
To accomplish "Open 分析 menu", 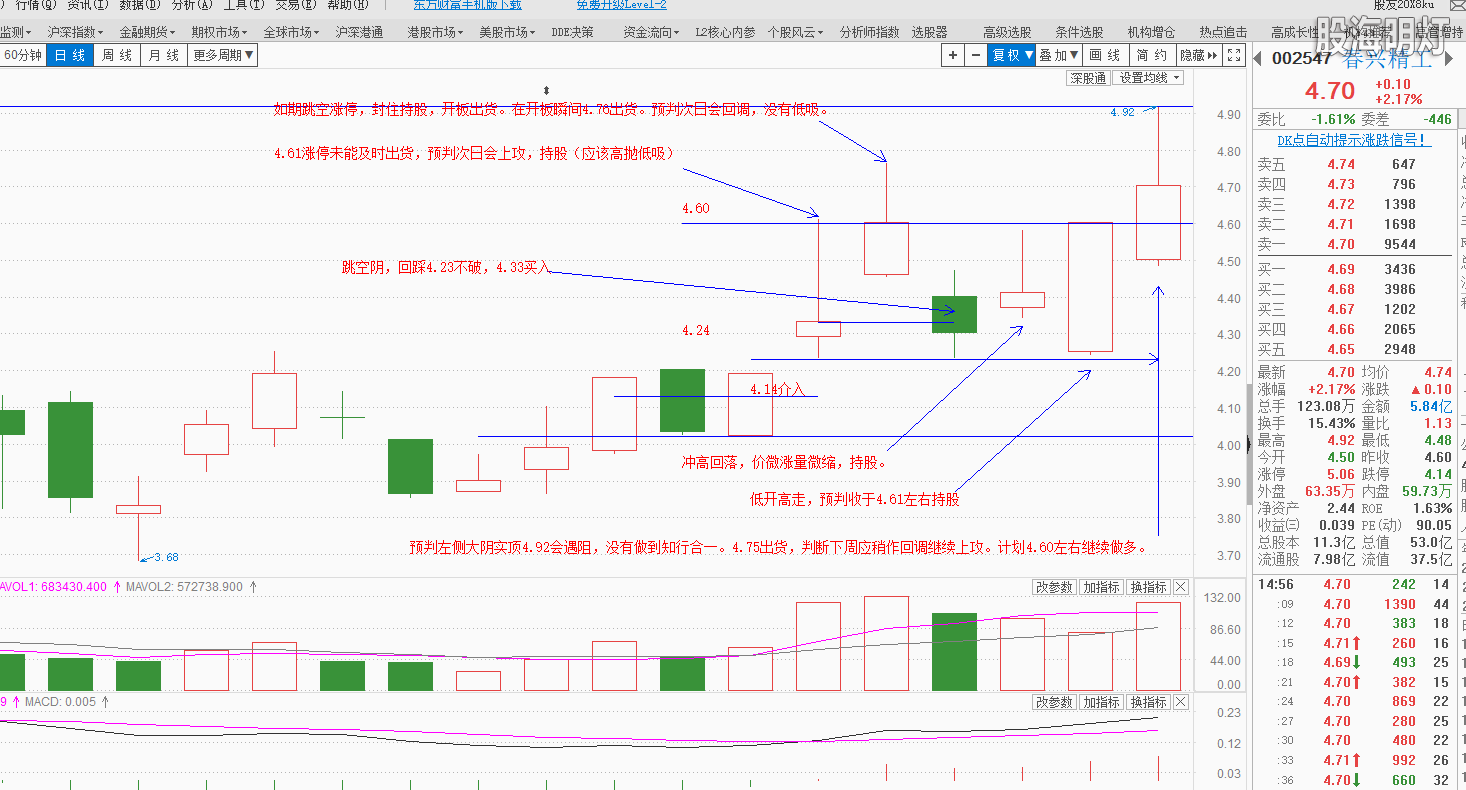I will pos(191,5).
